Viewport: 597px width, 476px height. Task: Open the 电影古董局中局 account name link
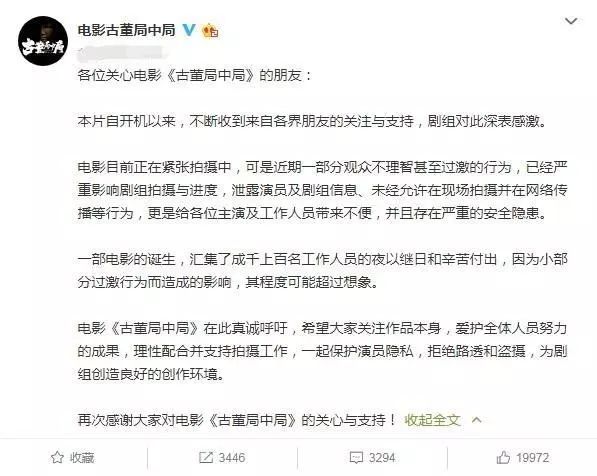pyautogui.click(x=126, y=30)
